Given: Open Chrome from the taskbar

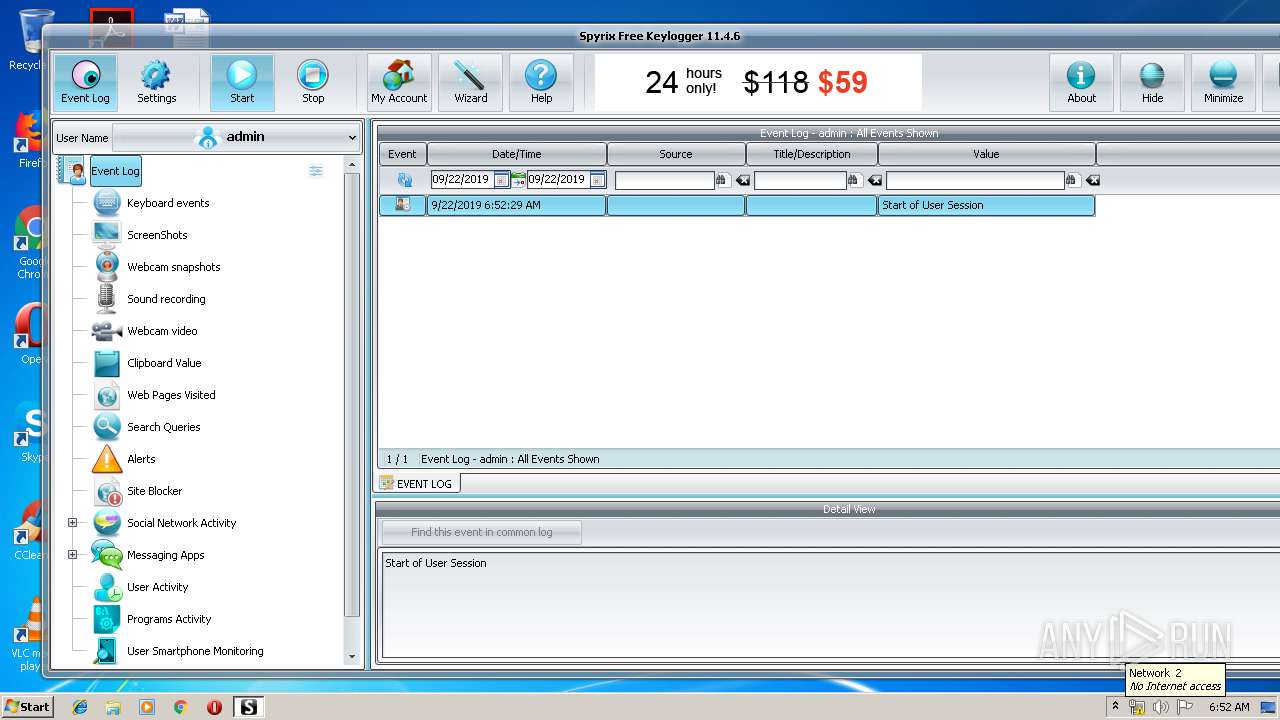Looking at the screenshot, I should 180,707.
